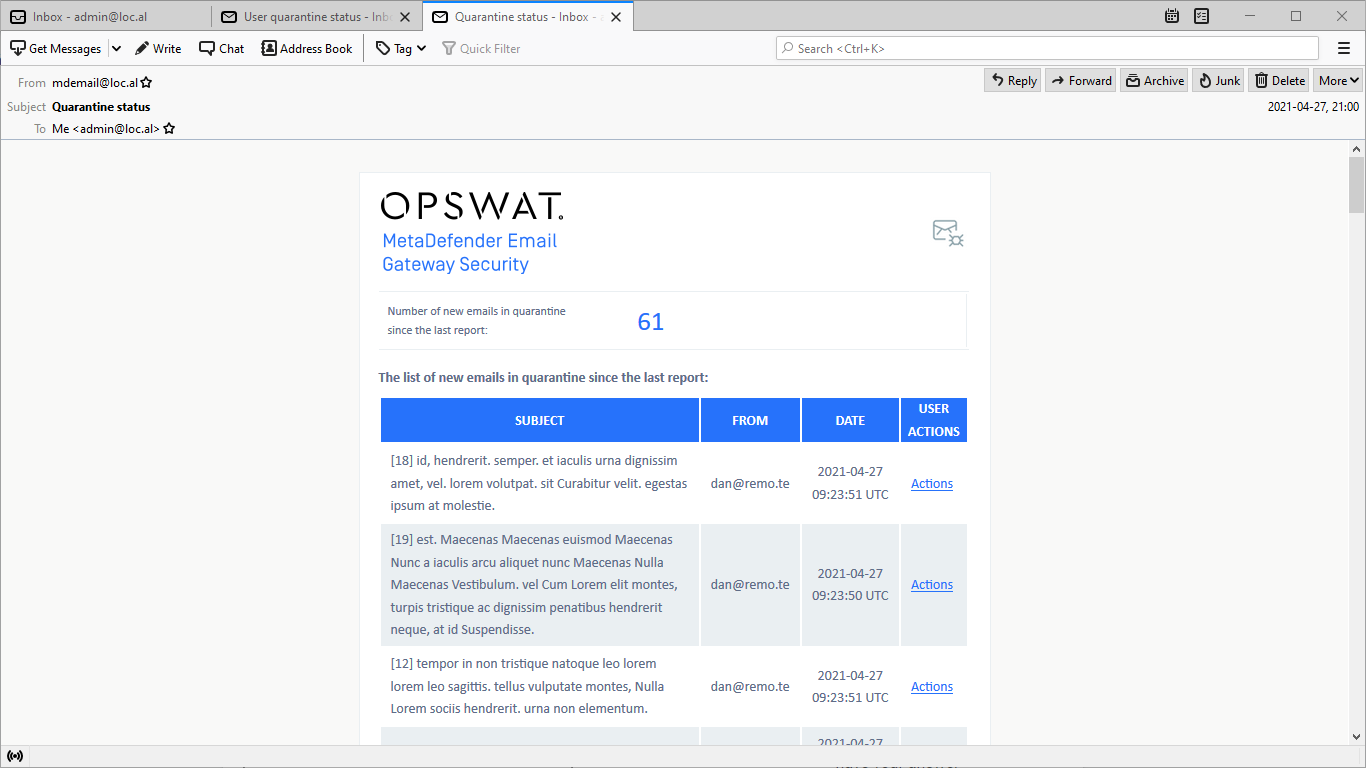Screen dimensions: 1366x768
Task: Click the MetaDefender Email Gateway Security heading
Action: [469, 253]
